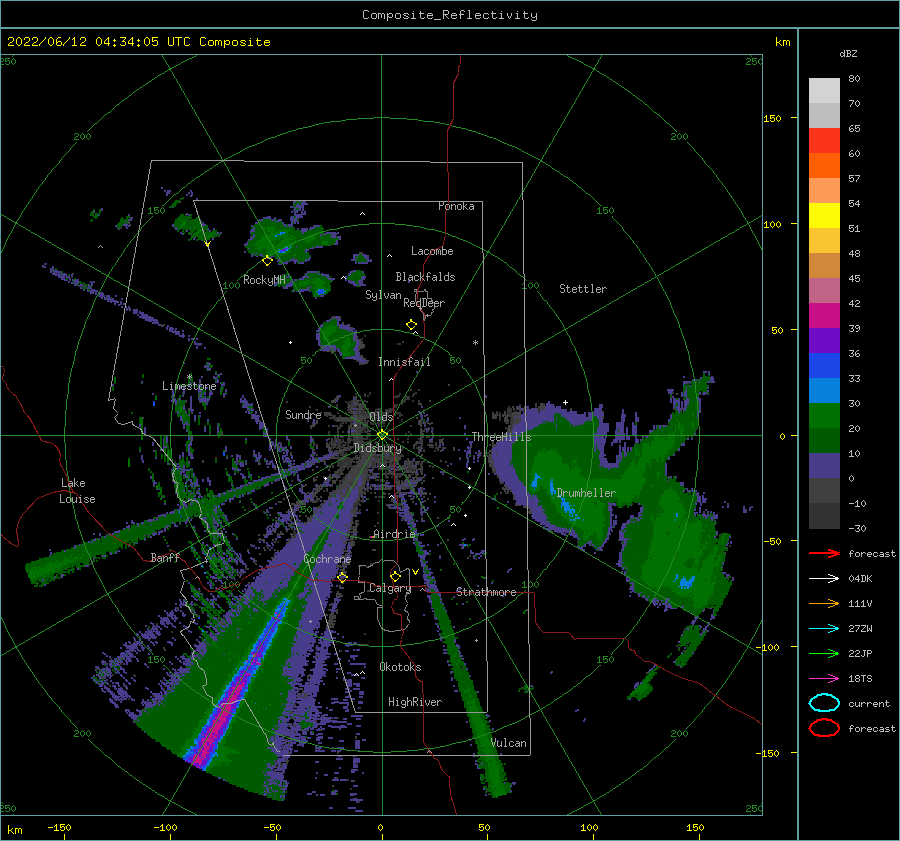Click the Limestone label
Screen dimensions: 900x841
189,386
